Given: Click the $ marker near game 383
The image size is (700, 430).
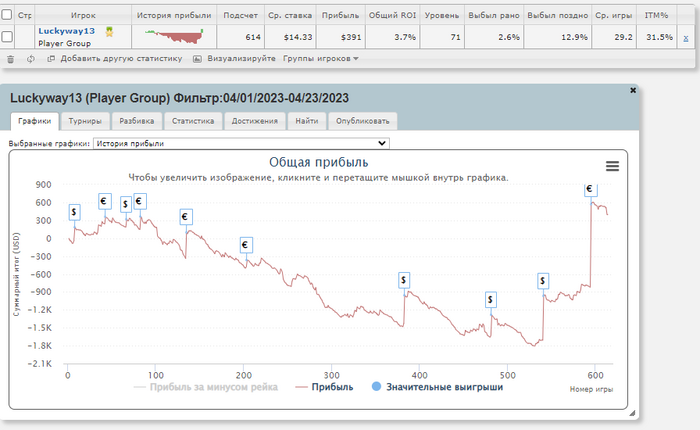Looking at the screenshot, I should pyautogui.click(x=404, y=280).
